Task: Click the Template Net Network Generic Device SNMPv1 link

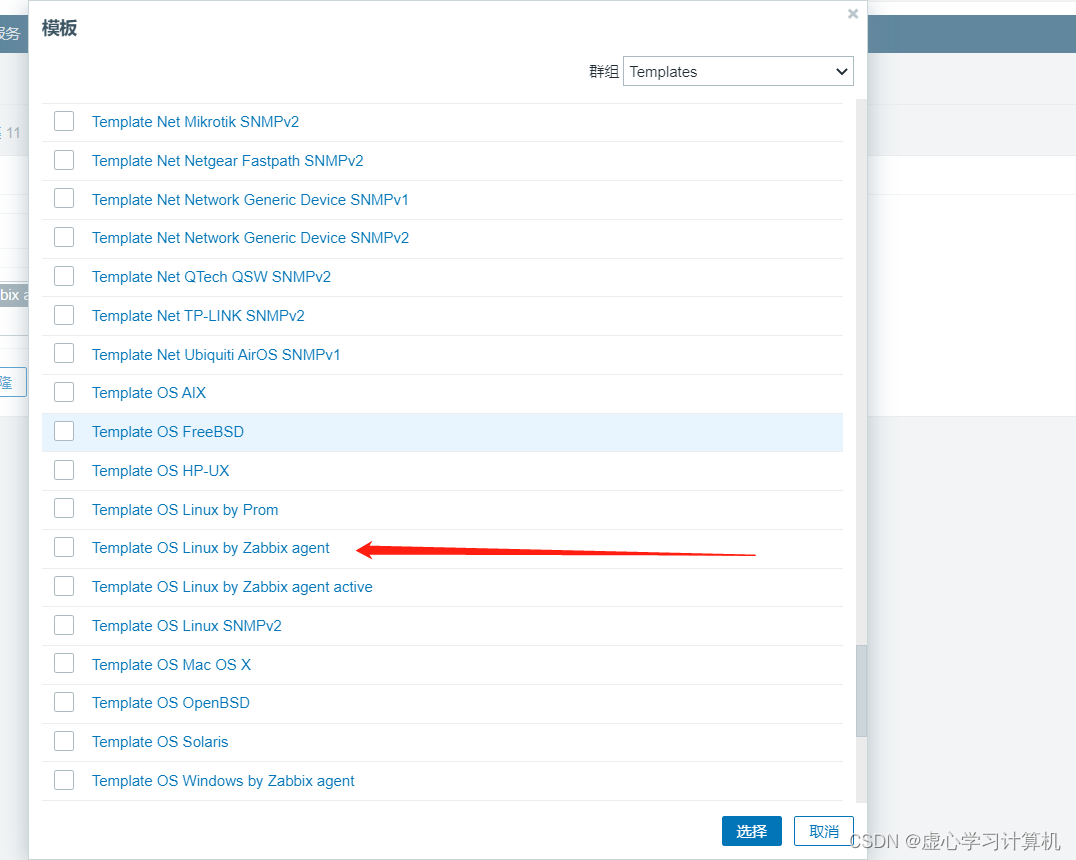Action: pos(250,200)
